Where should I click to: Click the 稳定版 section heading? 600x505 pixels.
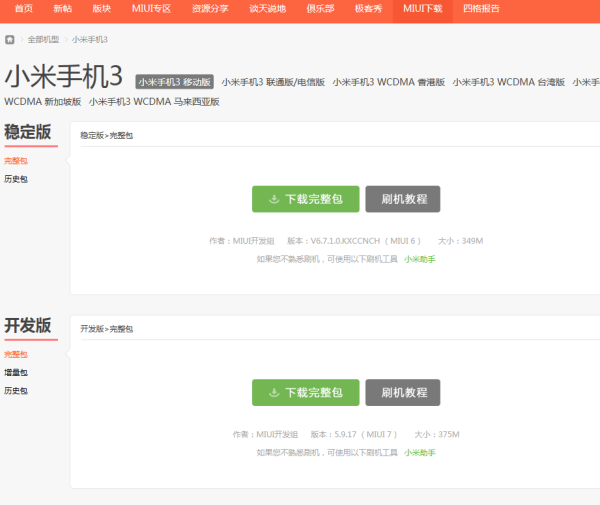click(28, 132)
